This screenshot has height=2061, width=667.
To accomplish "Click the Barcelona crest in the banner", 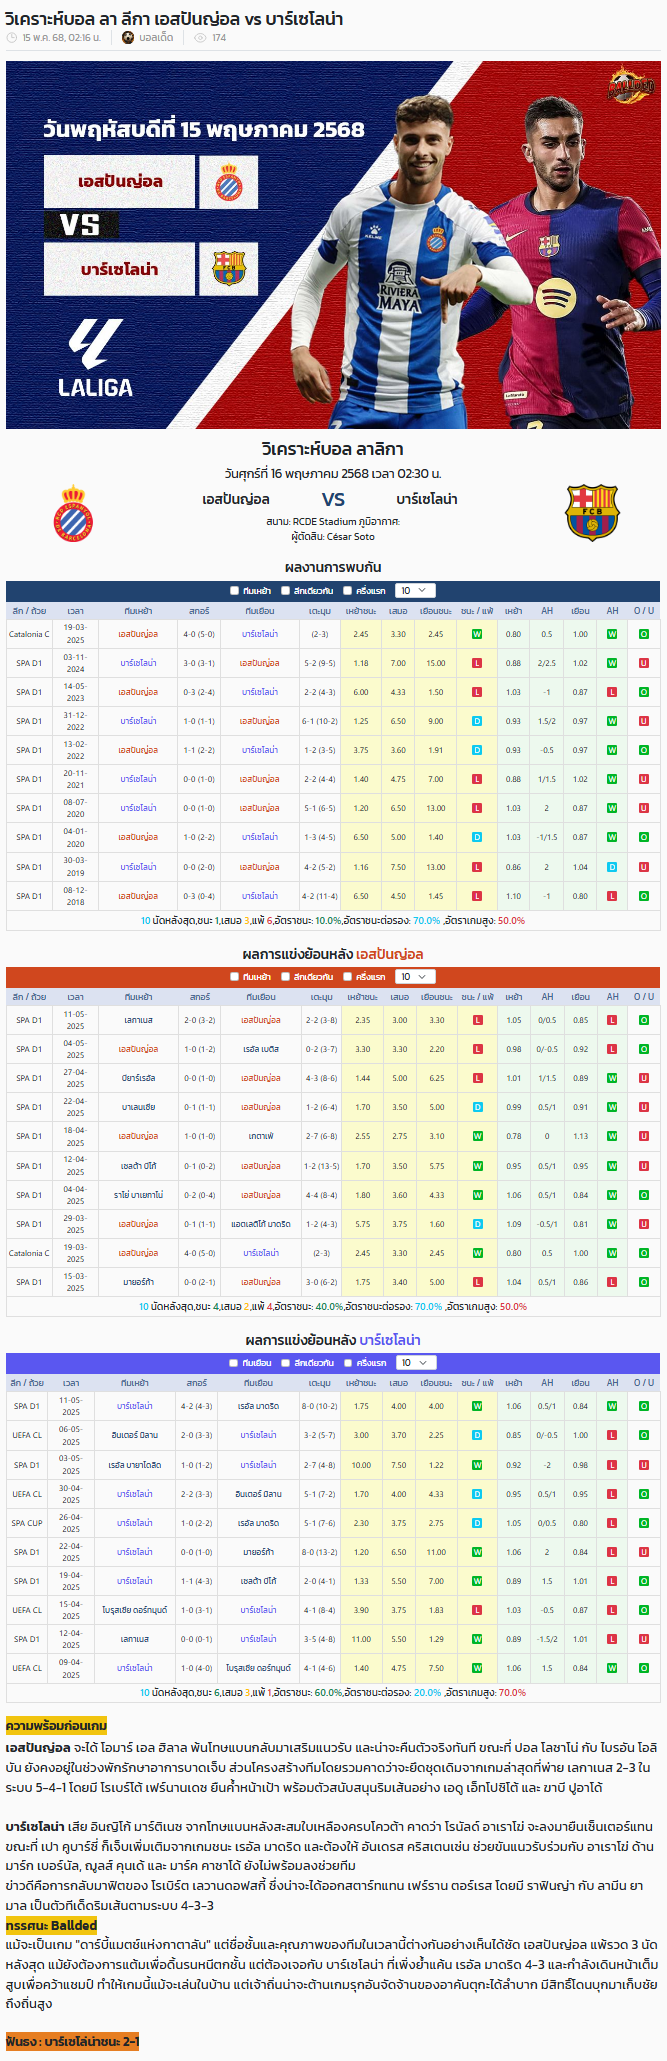I will click(229, 269).
